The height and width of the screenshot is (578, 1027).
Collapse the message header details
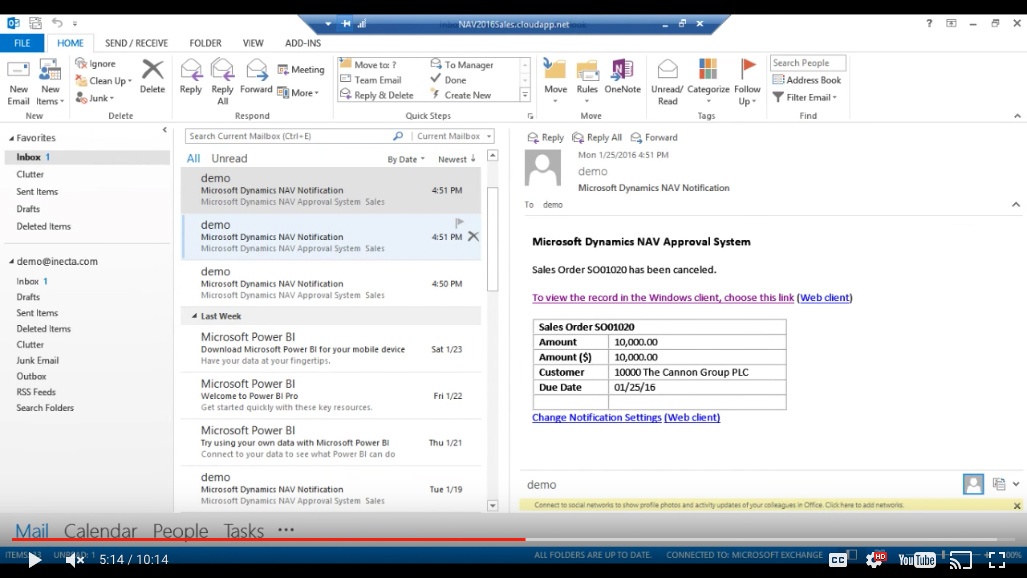click(x=1016, y=204)
